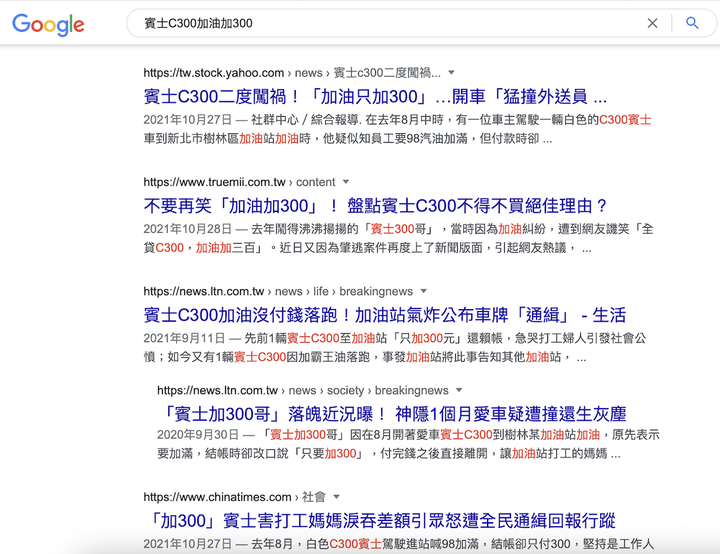The width and height of the screenshot is (720, 554).
Task: Open dropdown arrow beside ltn news society breakingnews URL
Action: 459,390
